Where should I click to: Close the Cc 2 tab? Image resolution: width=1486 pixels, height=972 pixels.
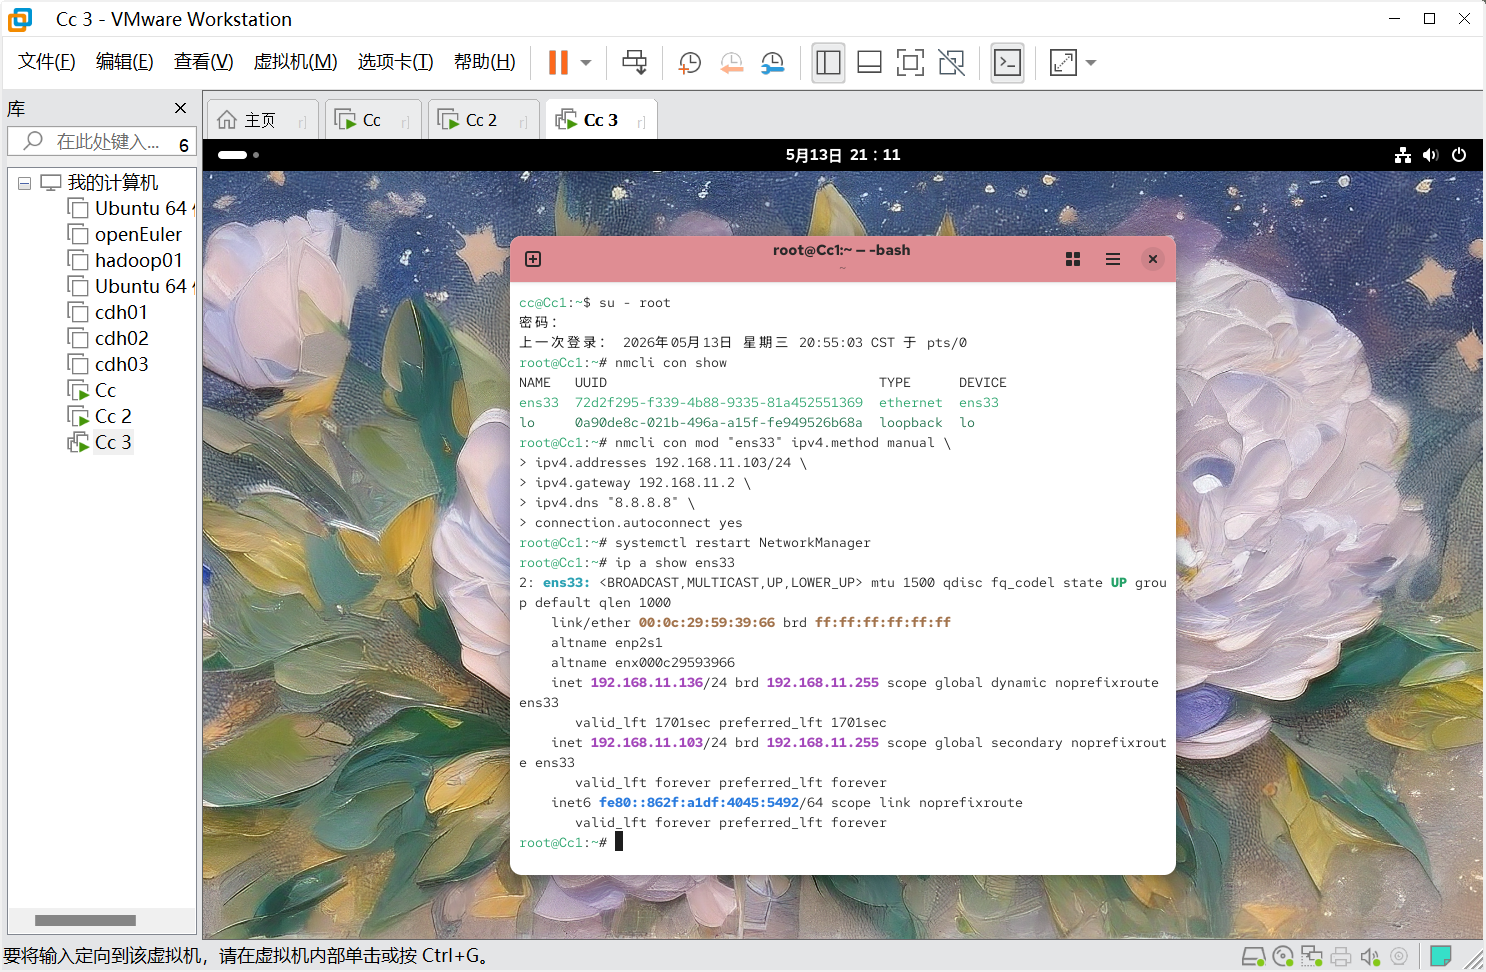click(x=523, y=123)
